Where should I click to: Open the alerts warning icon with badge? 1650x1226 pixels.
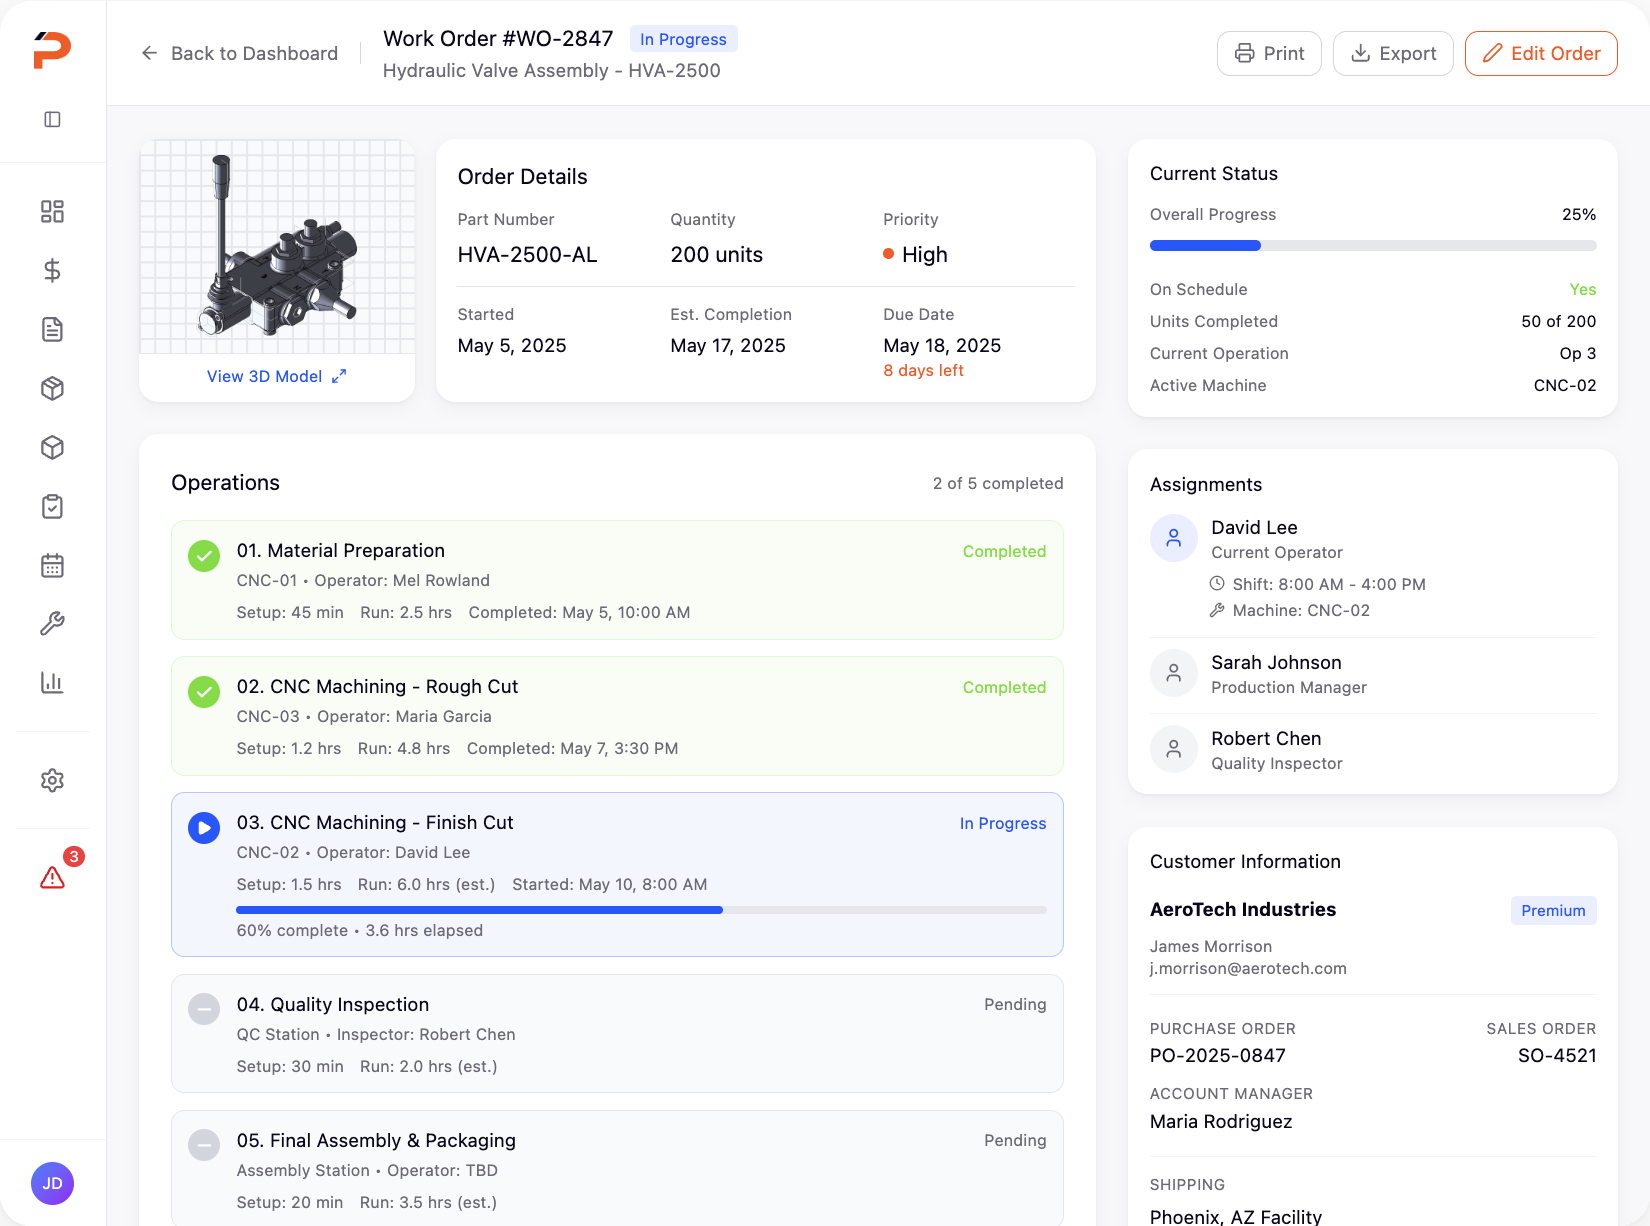53,877
